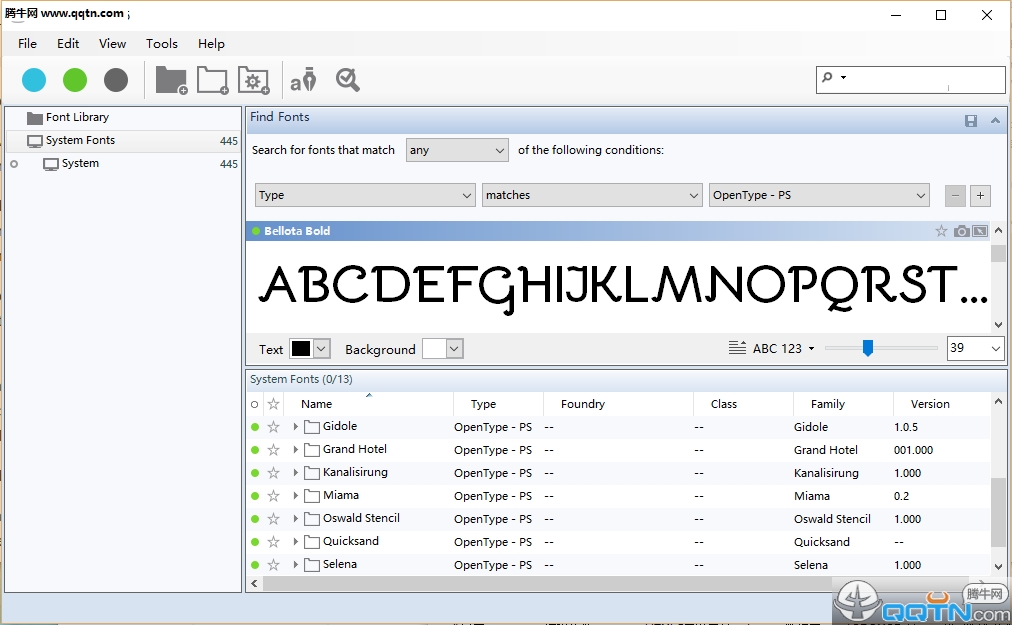Toggle activation dot for Miama font
1012x625 pixels.
[x=255, y=496]
